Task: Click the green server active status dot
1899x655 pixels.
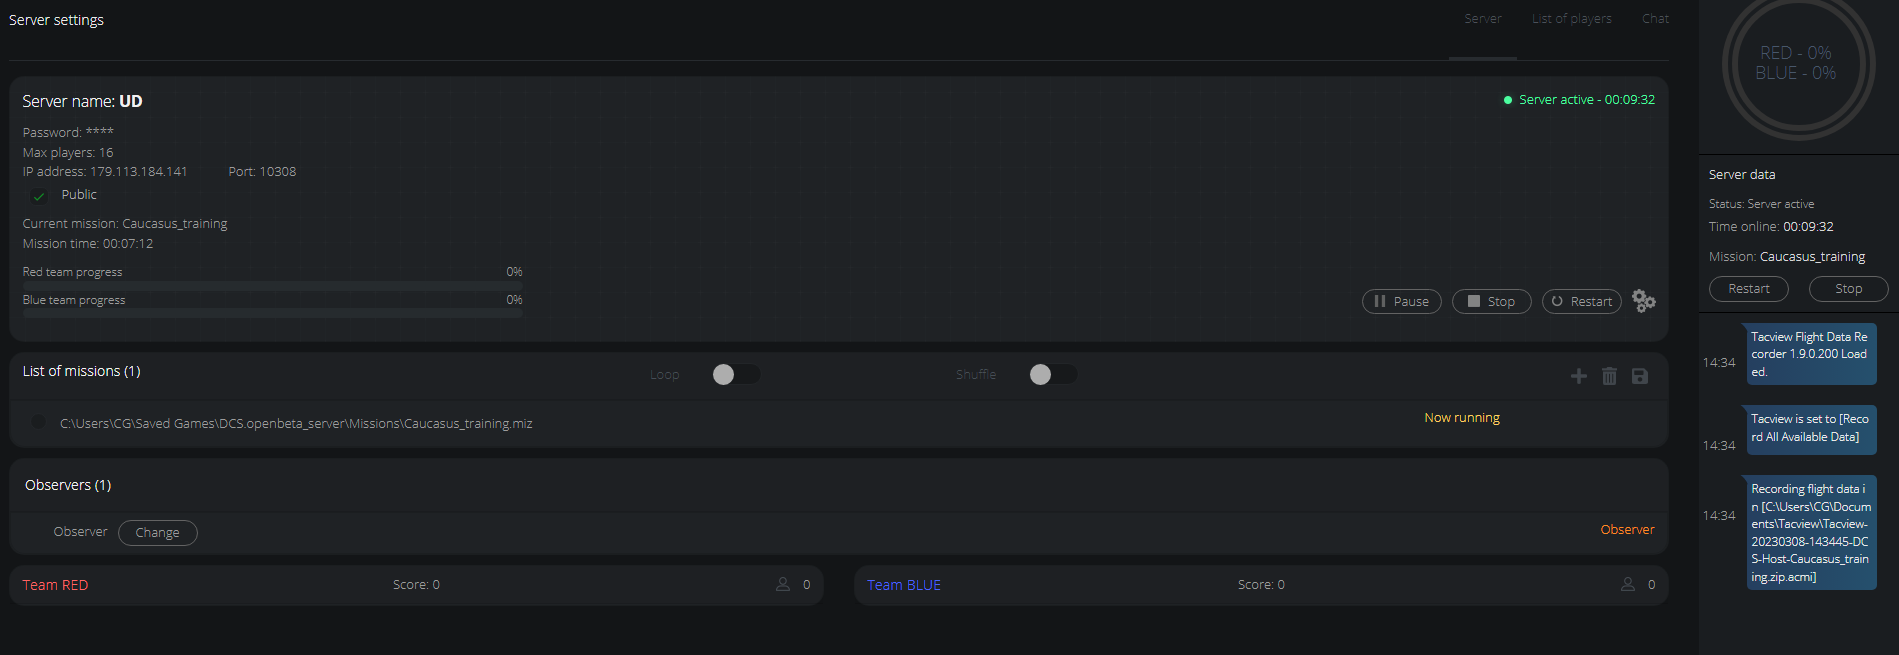Action: 1508,100
